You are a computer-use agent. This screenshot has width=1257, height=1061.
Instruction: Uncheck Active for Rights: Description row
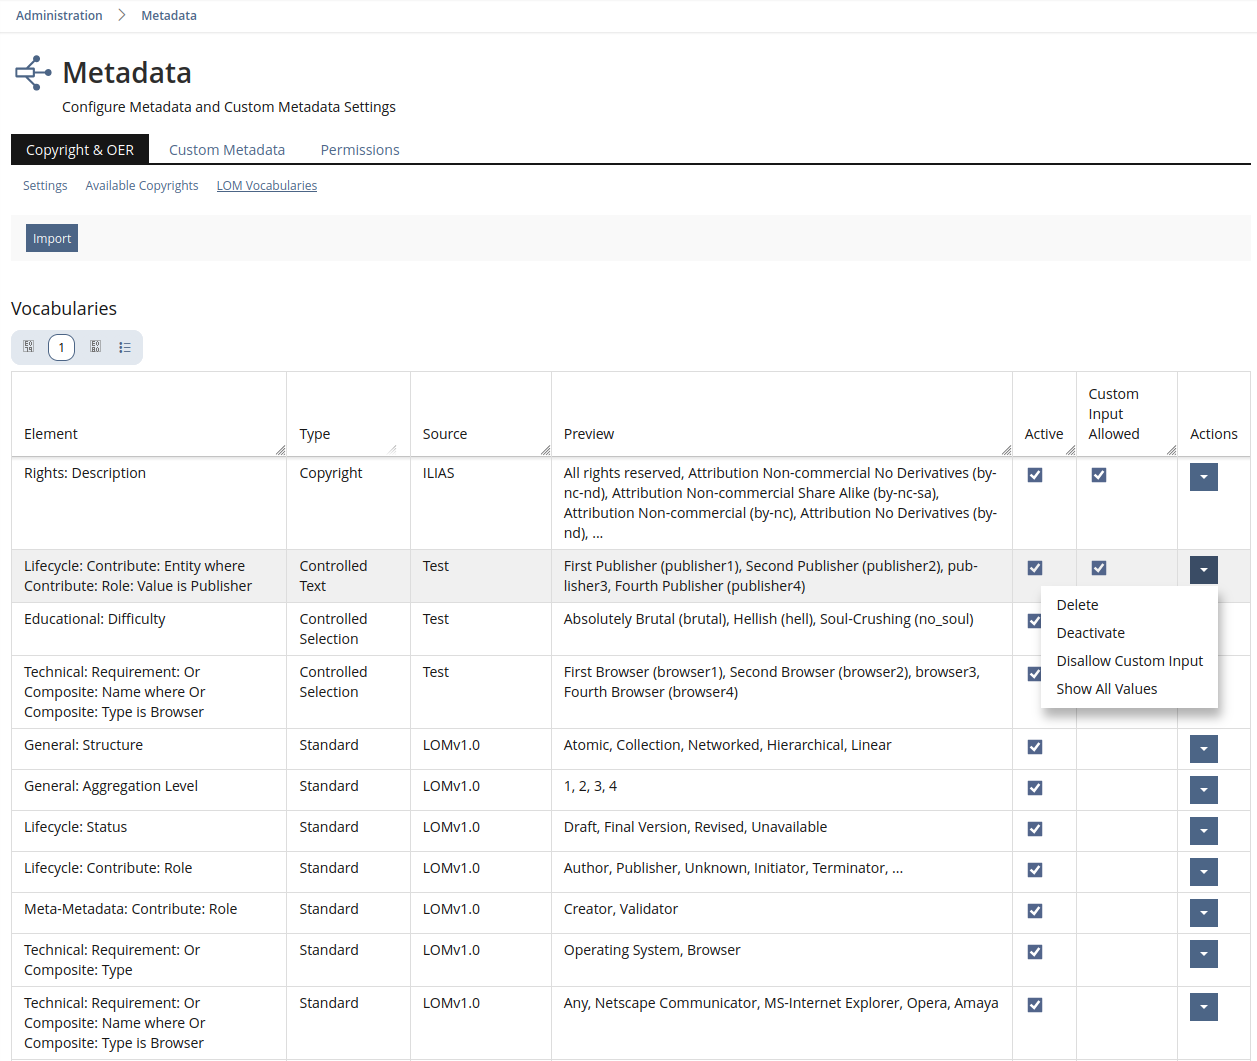pyautogui.click(x=1035, y=475)
